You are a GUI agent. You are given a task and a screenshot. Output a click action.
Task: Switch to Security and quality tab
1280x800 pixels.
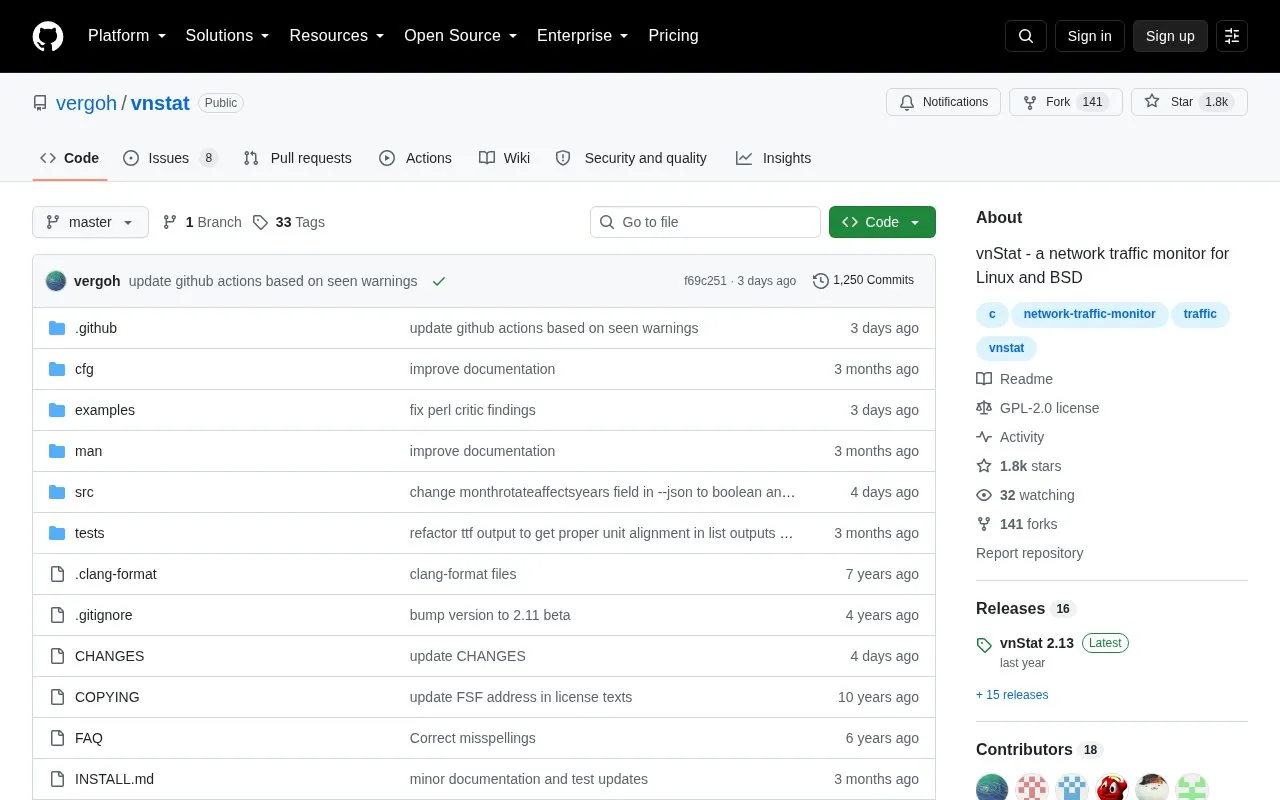click(x=631, y=158)
